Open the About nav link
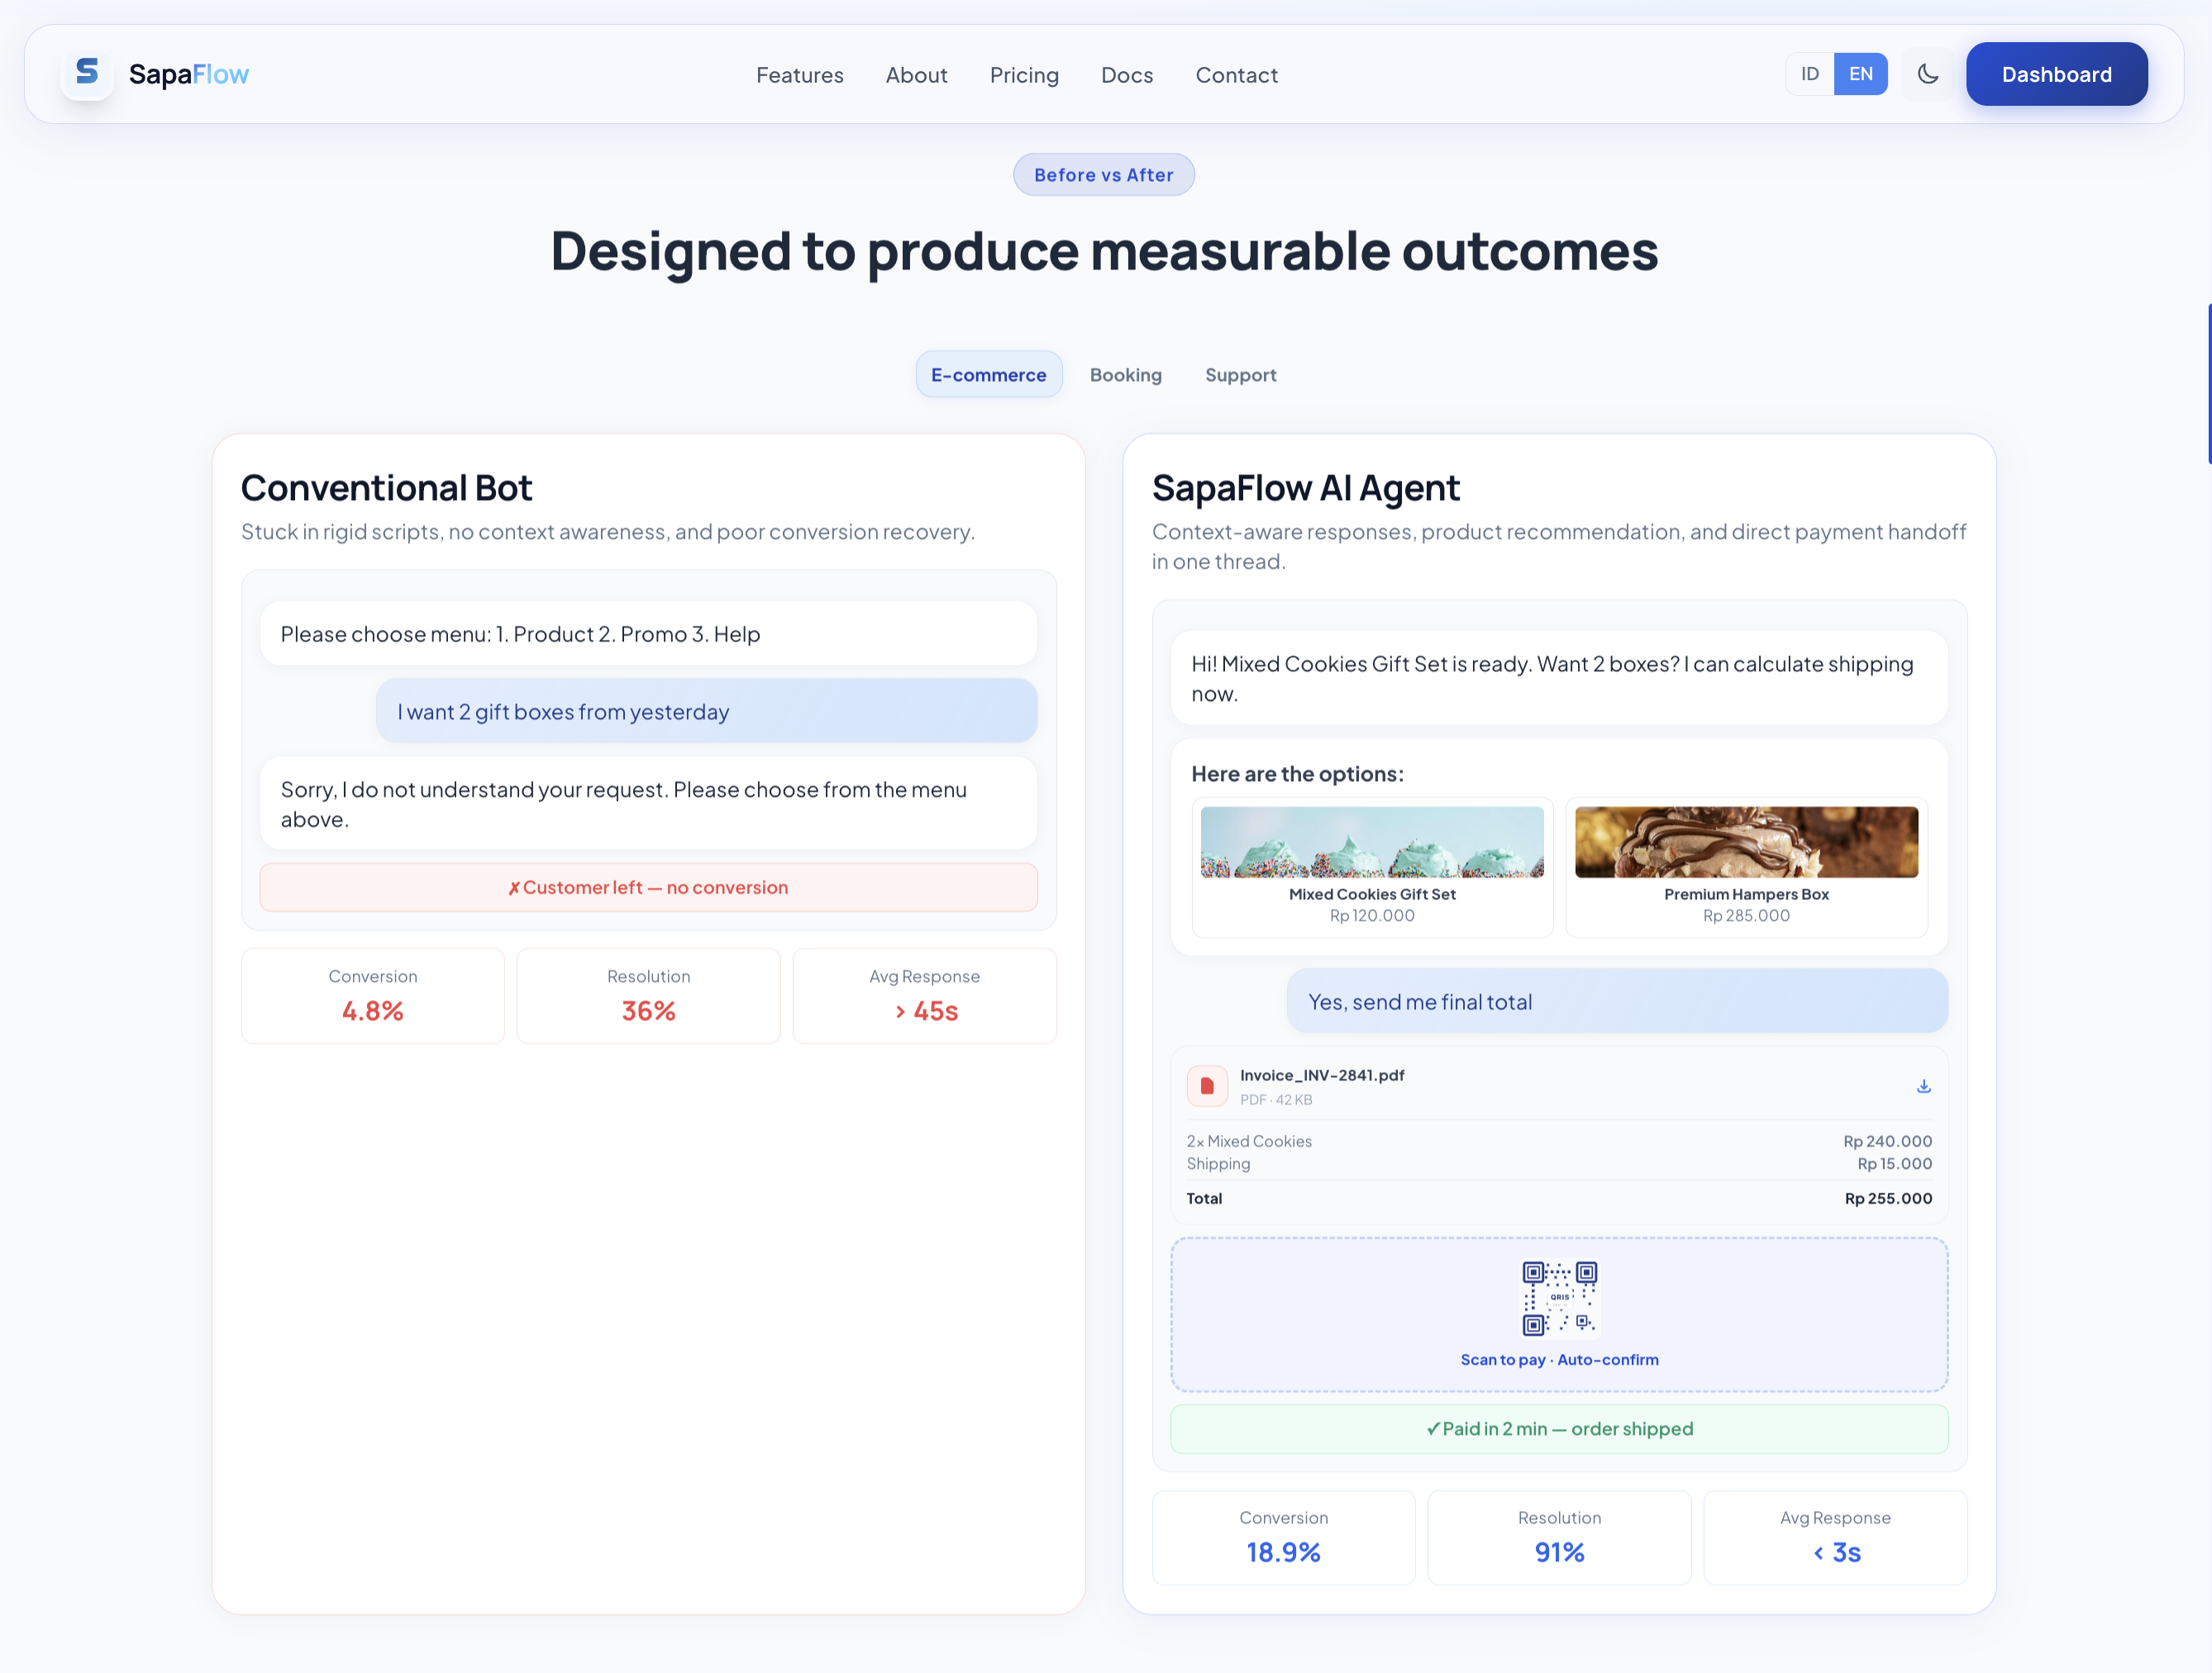 tap(916, 75)
